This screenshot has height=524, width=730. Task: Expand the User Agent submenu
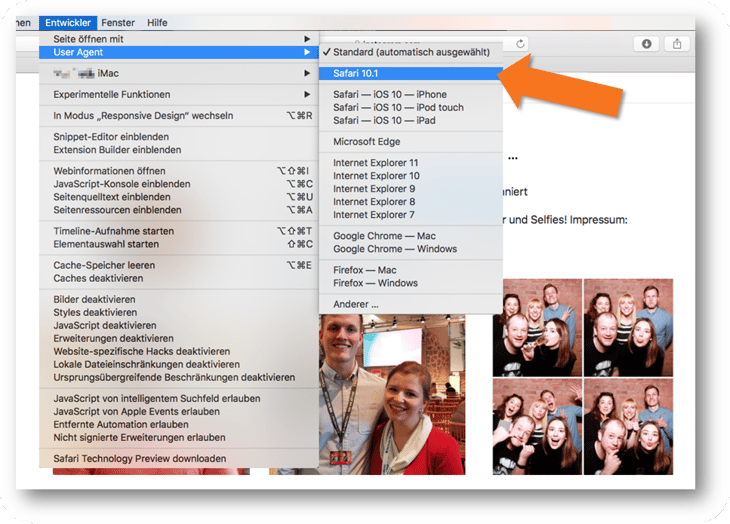coord(179,52)
